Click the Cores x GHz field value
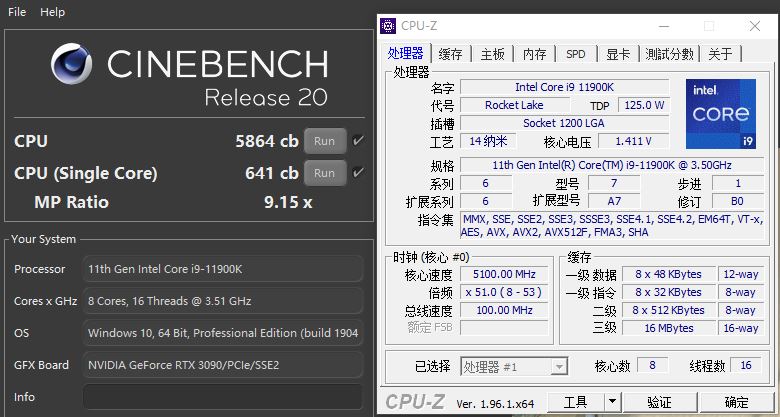 [x=223, y=301]
